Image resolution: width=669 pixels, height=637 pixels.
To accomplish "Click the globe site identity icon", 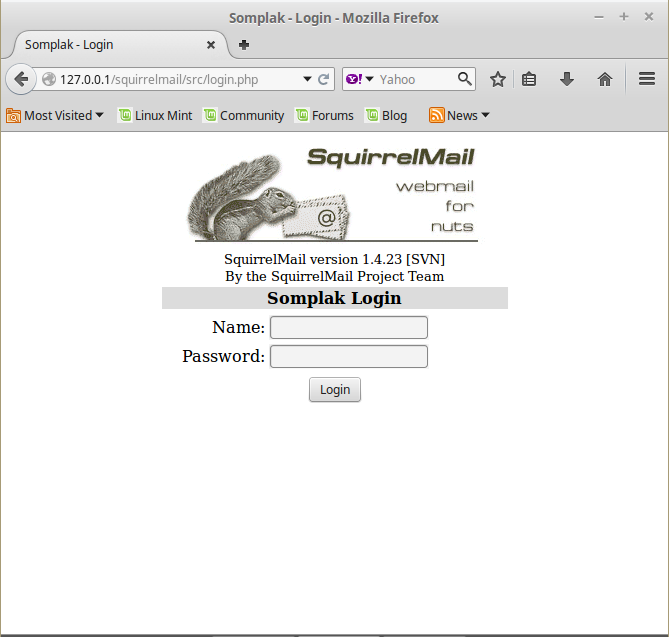I will click(x=49, y=79).
